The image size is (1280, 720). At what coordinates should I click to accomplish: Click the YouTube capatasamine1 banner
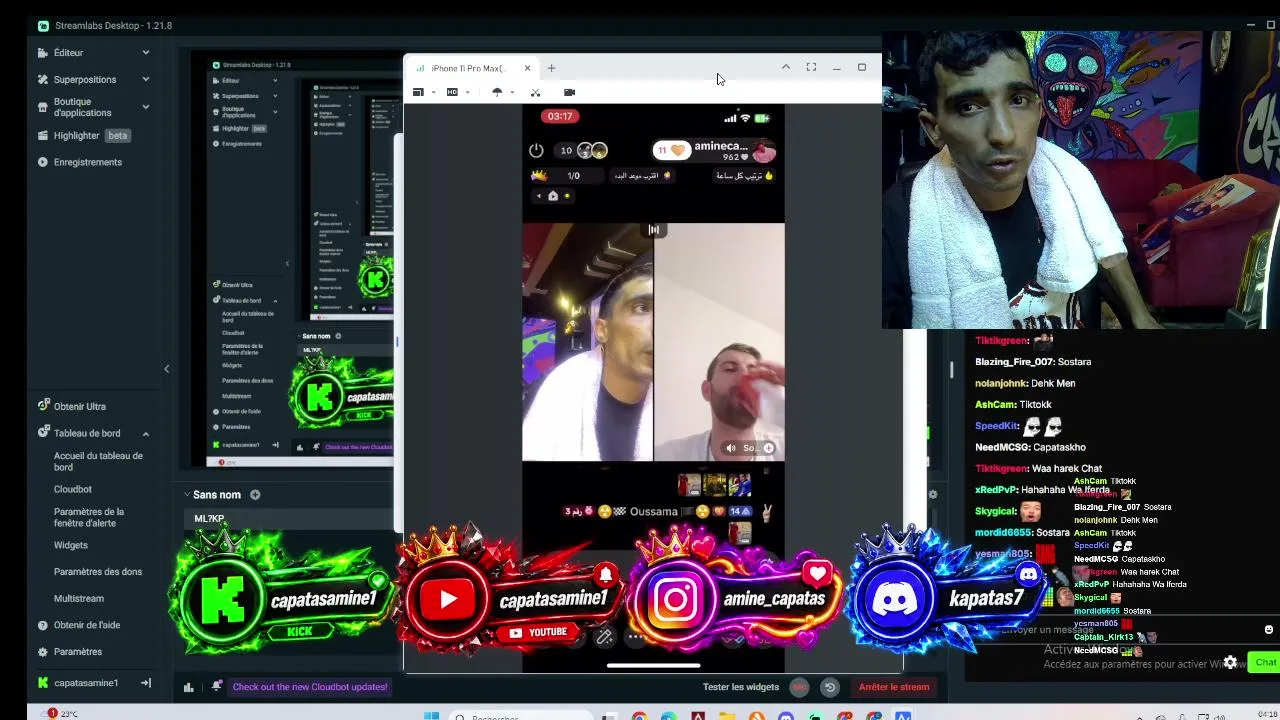click(x=510, y=594)
